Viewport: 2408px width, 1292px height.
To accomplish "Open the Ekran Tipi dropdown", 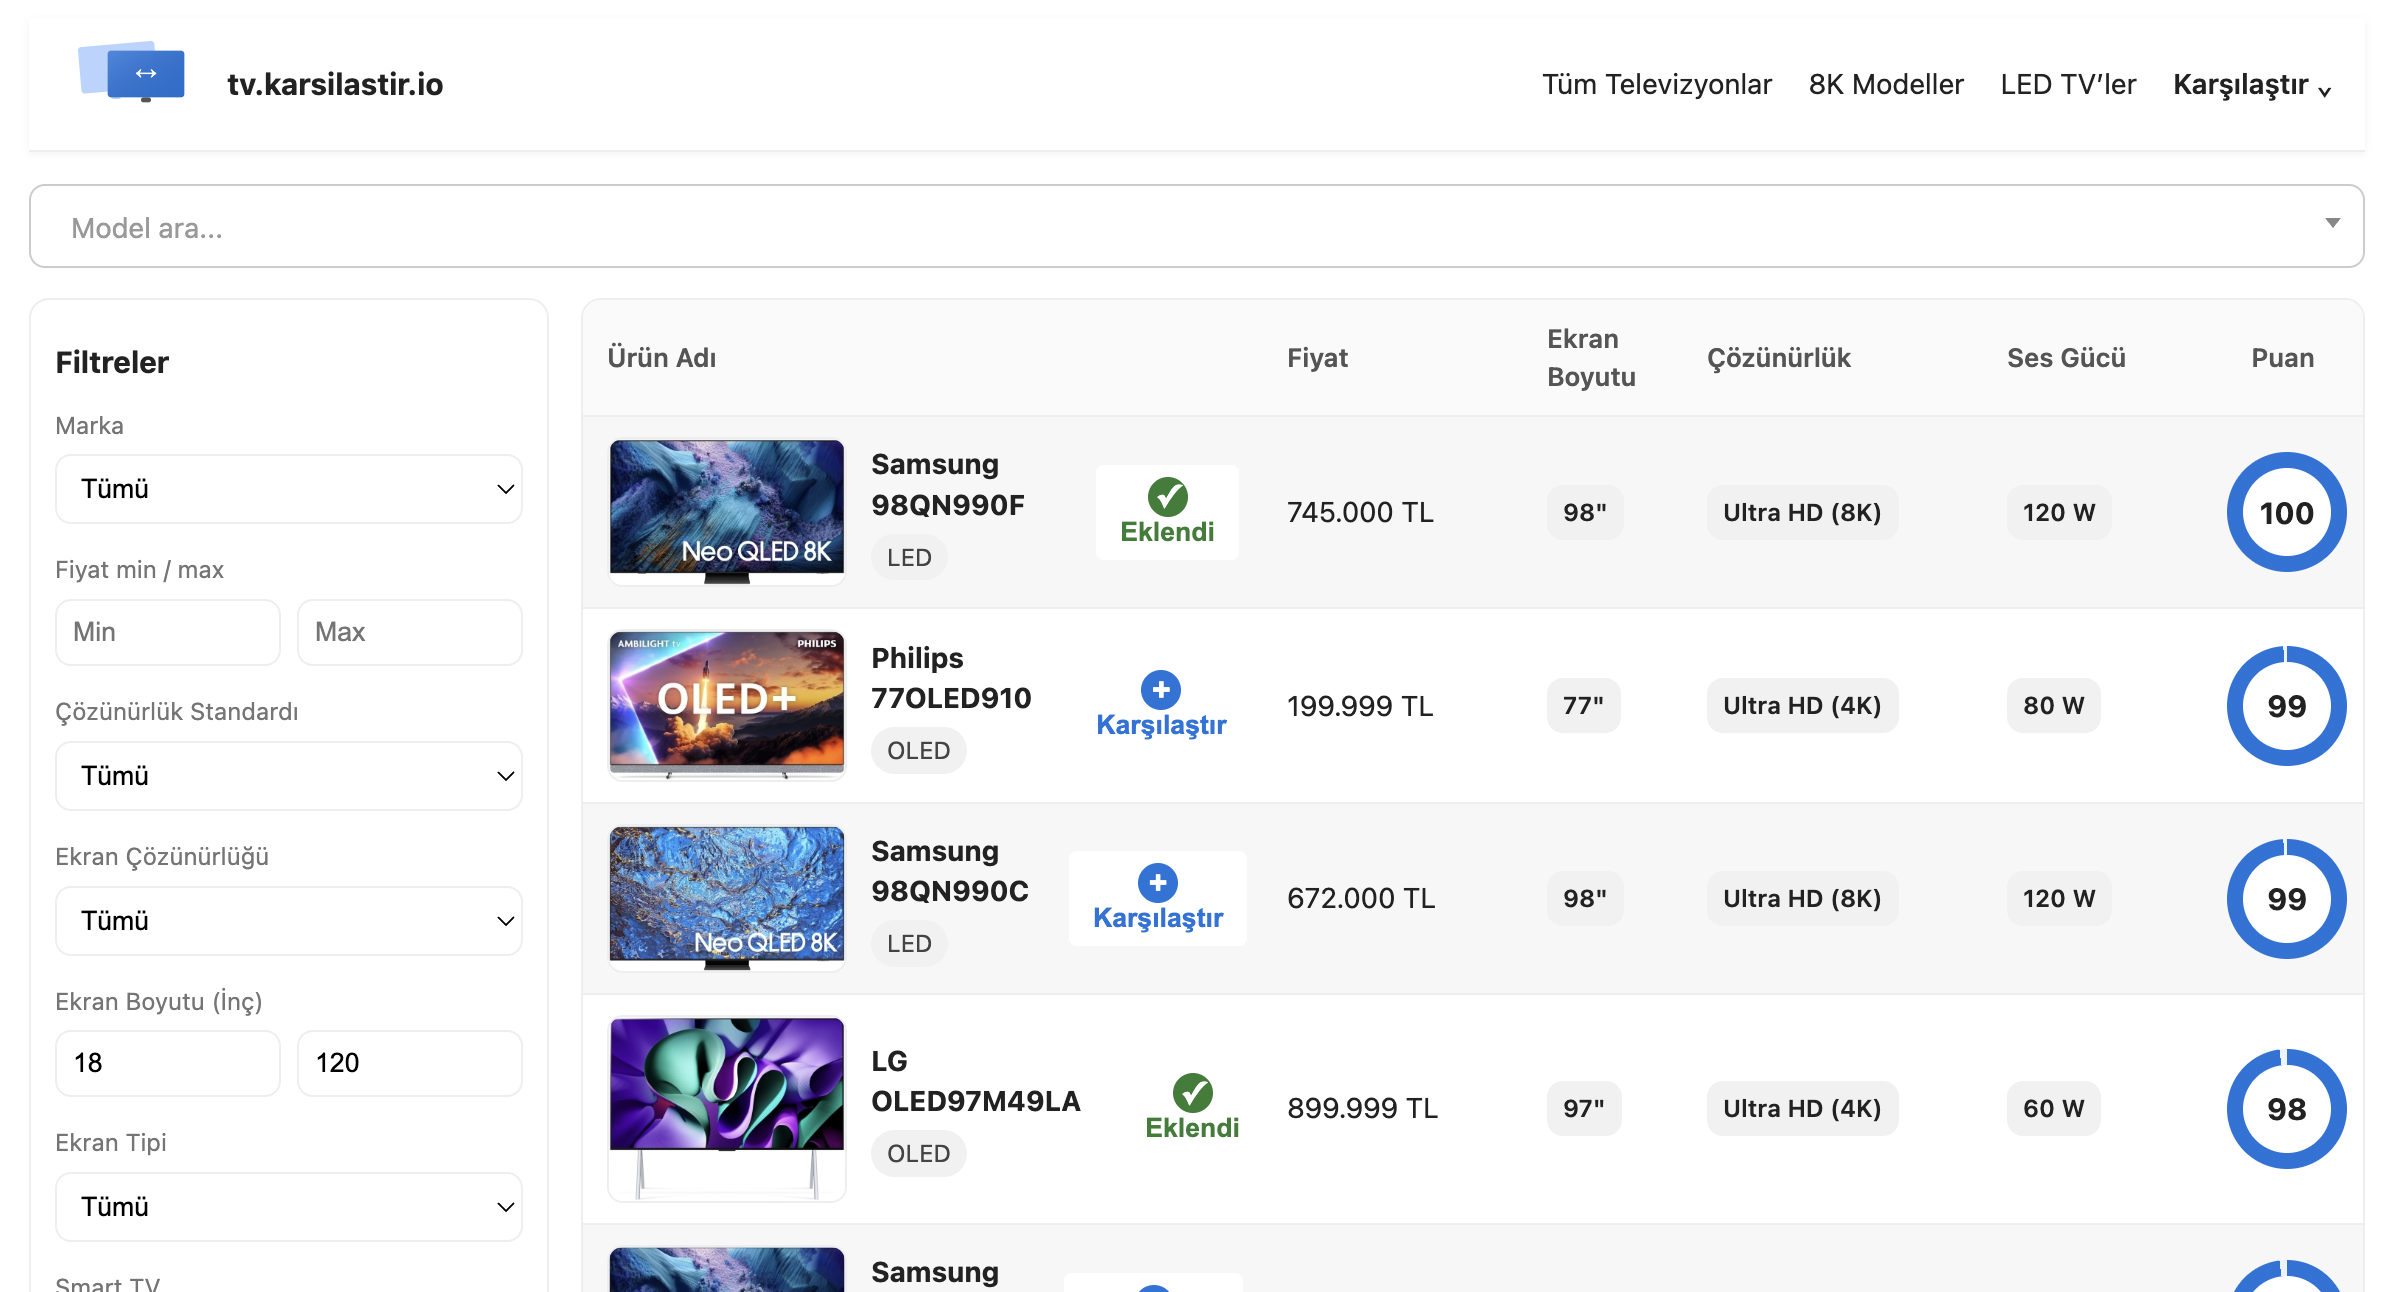I will [x=288, y=1207].
